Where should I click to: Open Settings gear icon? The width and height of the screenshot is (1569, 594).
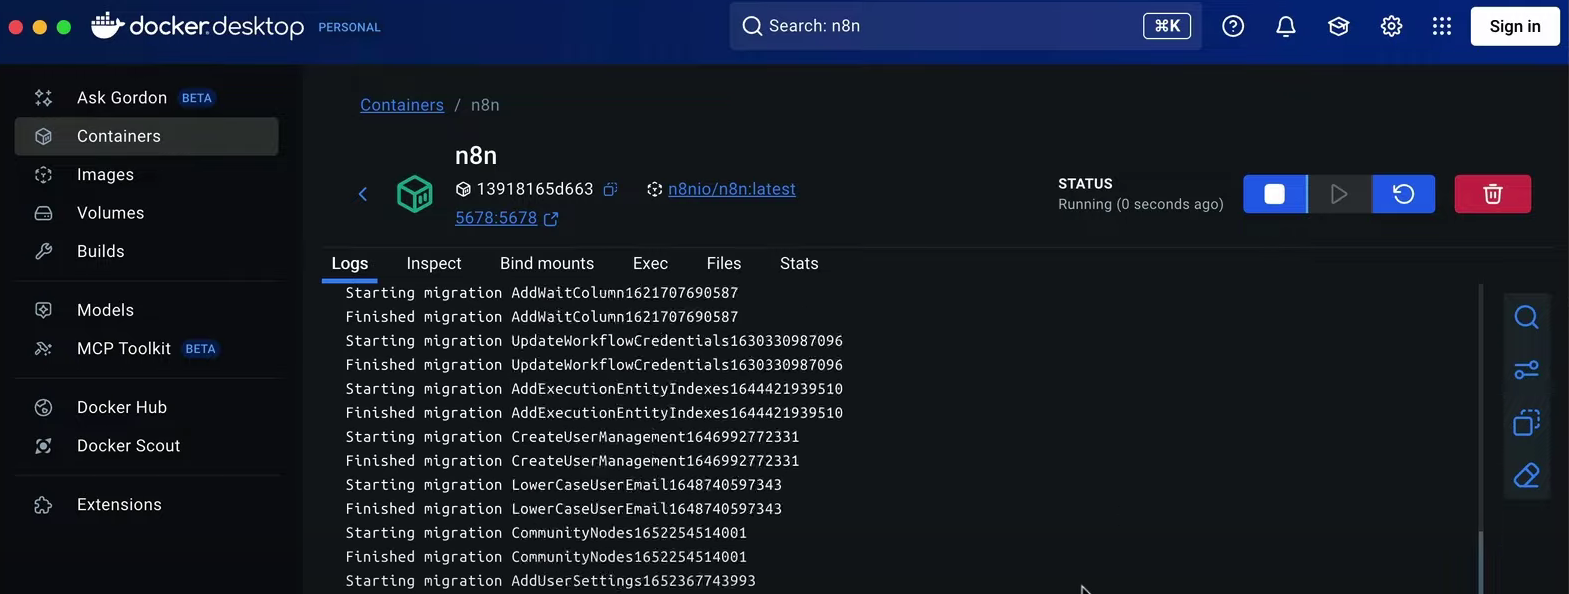(1391, 26)
